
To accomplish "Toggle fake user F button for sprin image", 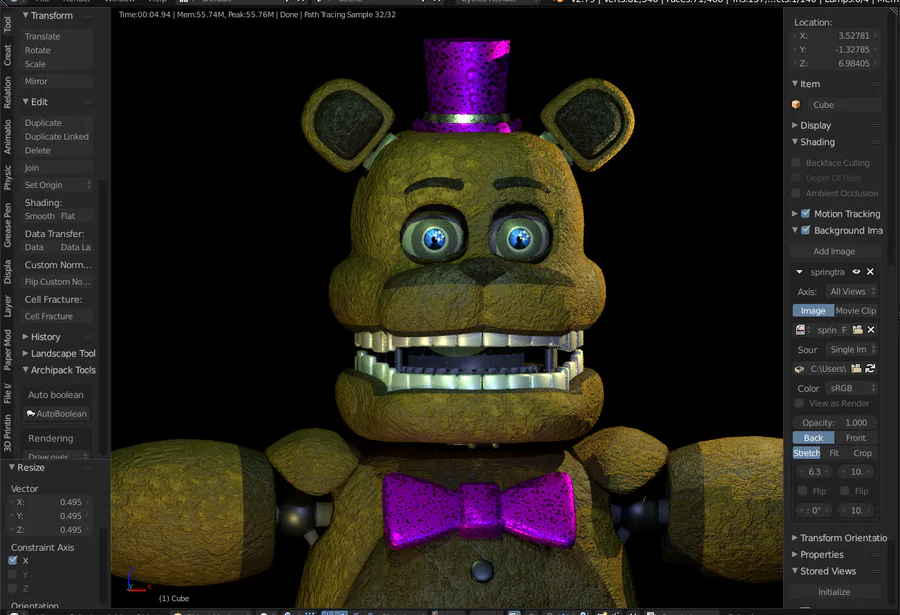I will [x=844, y=330].
